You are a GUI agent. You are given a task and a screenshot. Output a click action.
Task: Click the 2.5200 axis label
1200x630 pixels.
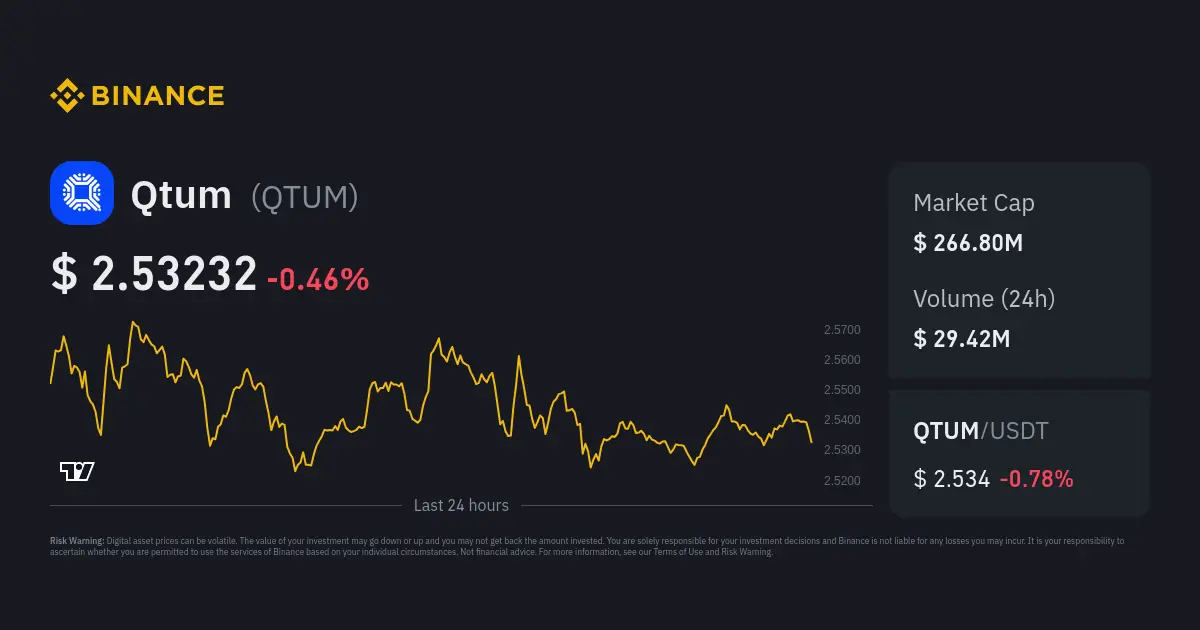point(842,481)
